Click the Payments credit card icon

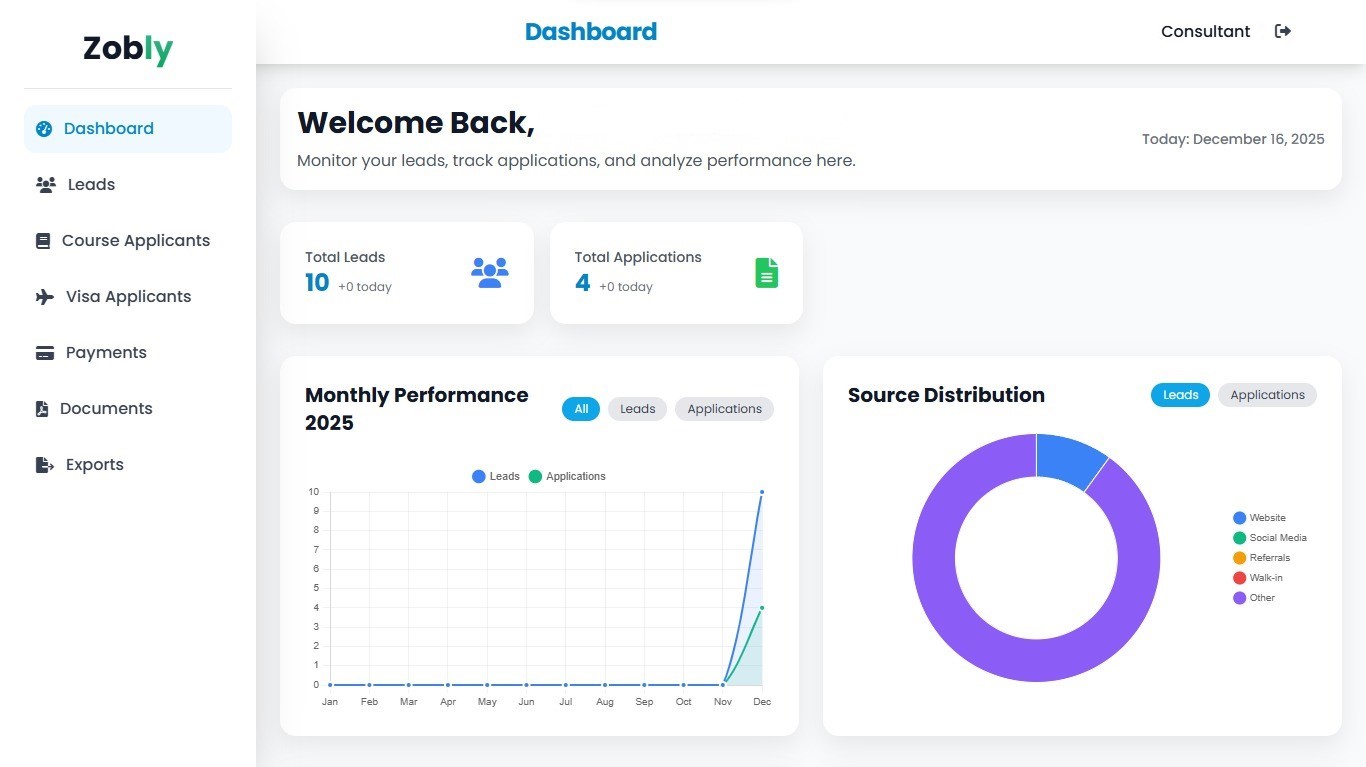point(45,353)
